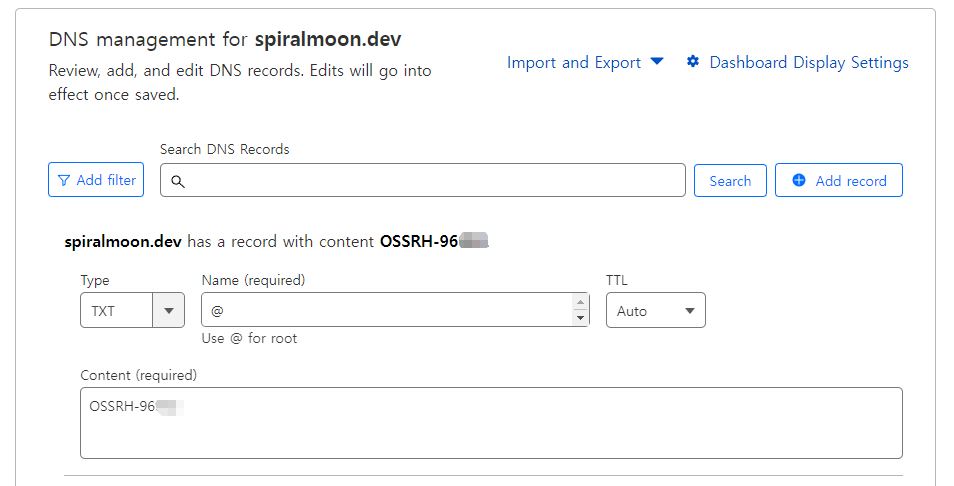Click the 'Use @ for root' hint text
This screenshot has width=954, height=486.
[249, 338]
